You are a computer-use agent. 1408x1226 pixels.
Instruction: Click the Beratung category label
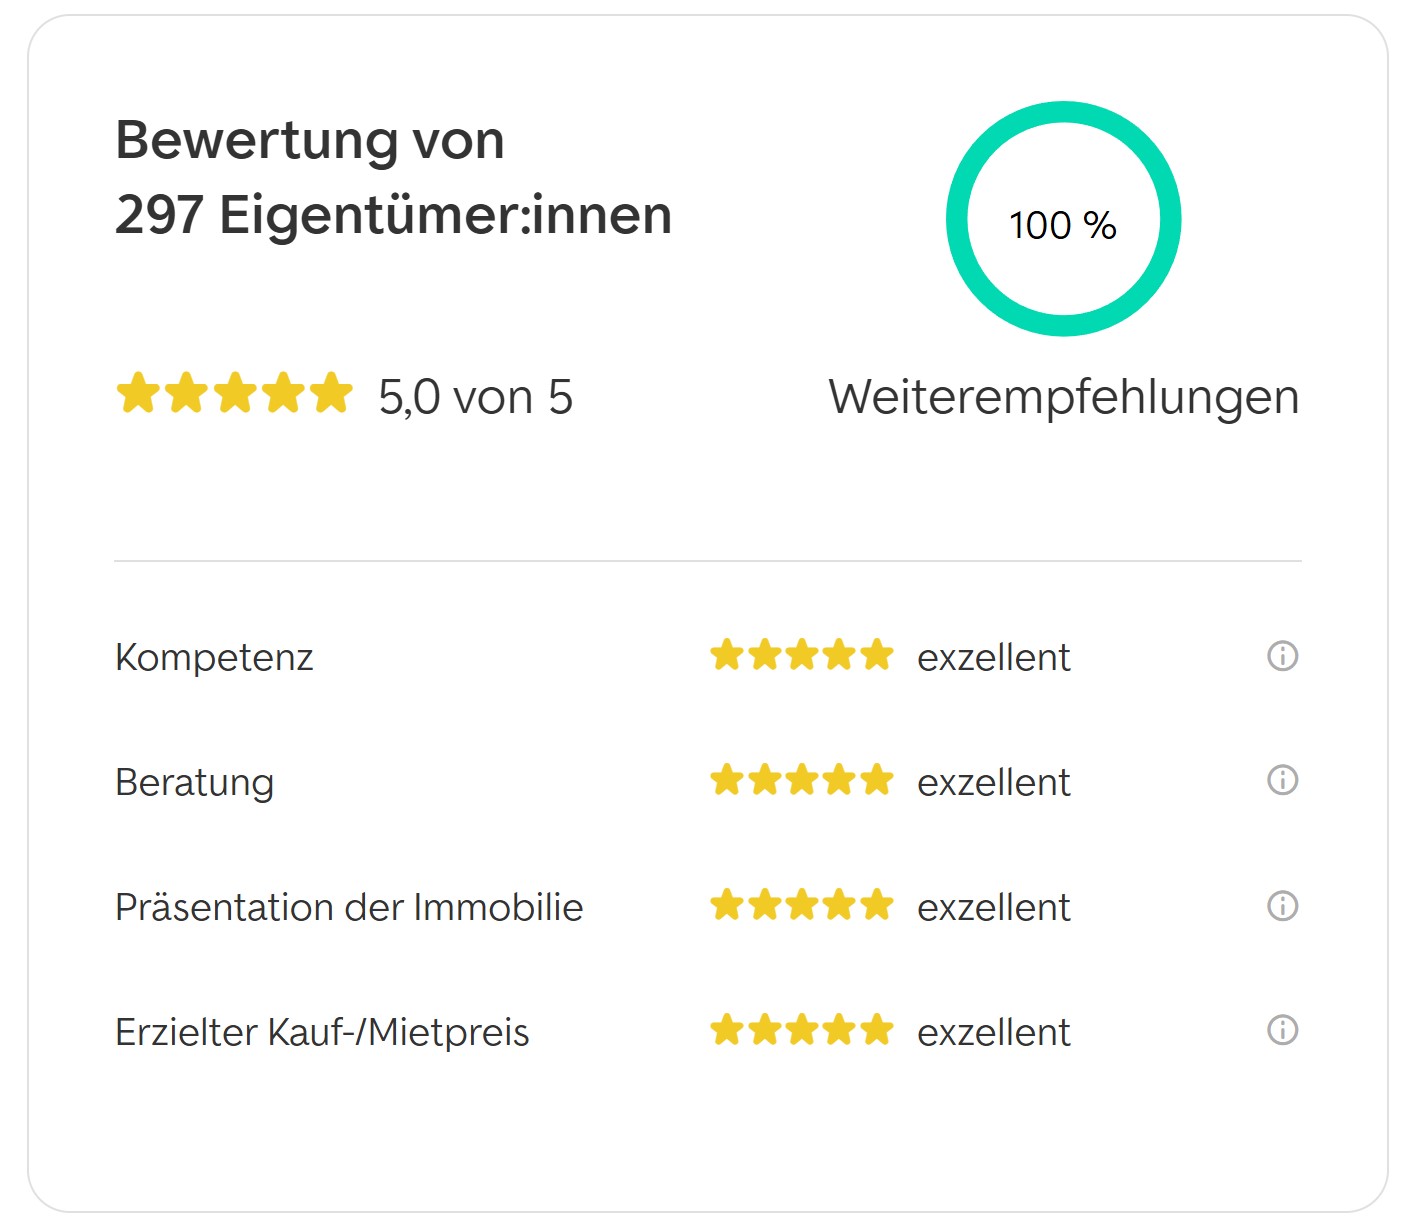click(x=194, y=782)
